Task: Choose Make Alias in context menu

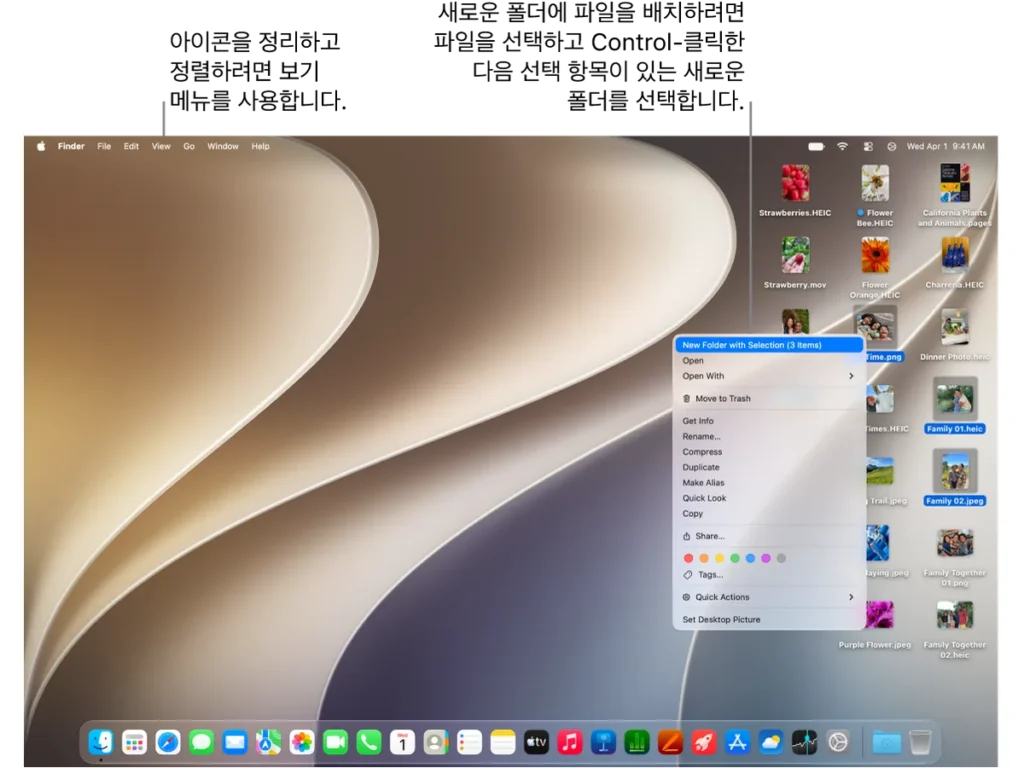Action: [769, 483]
